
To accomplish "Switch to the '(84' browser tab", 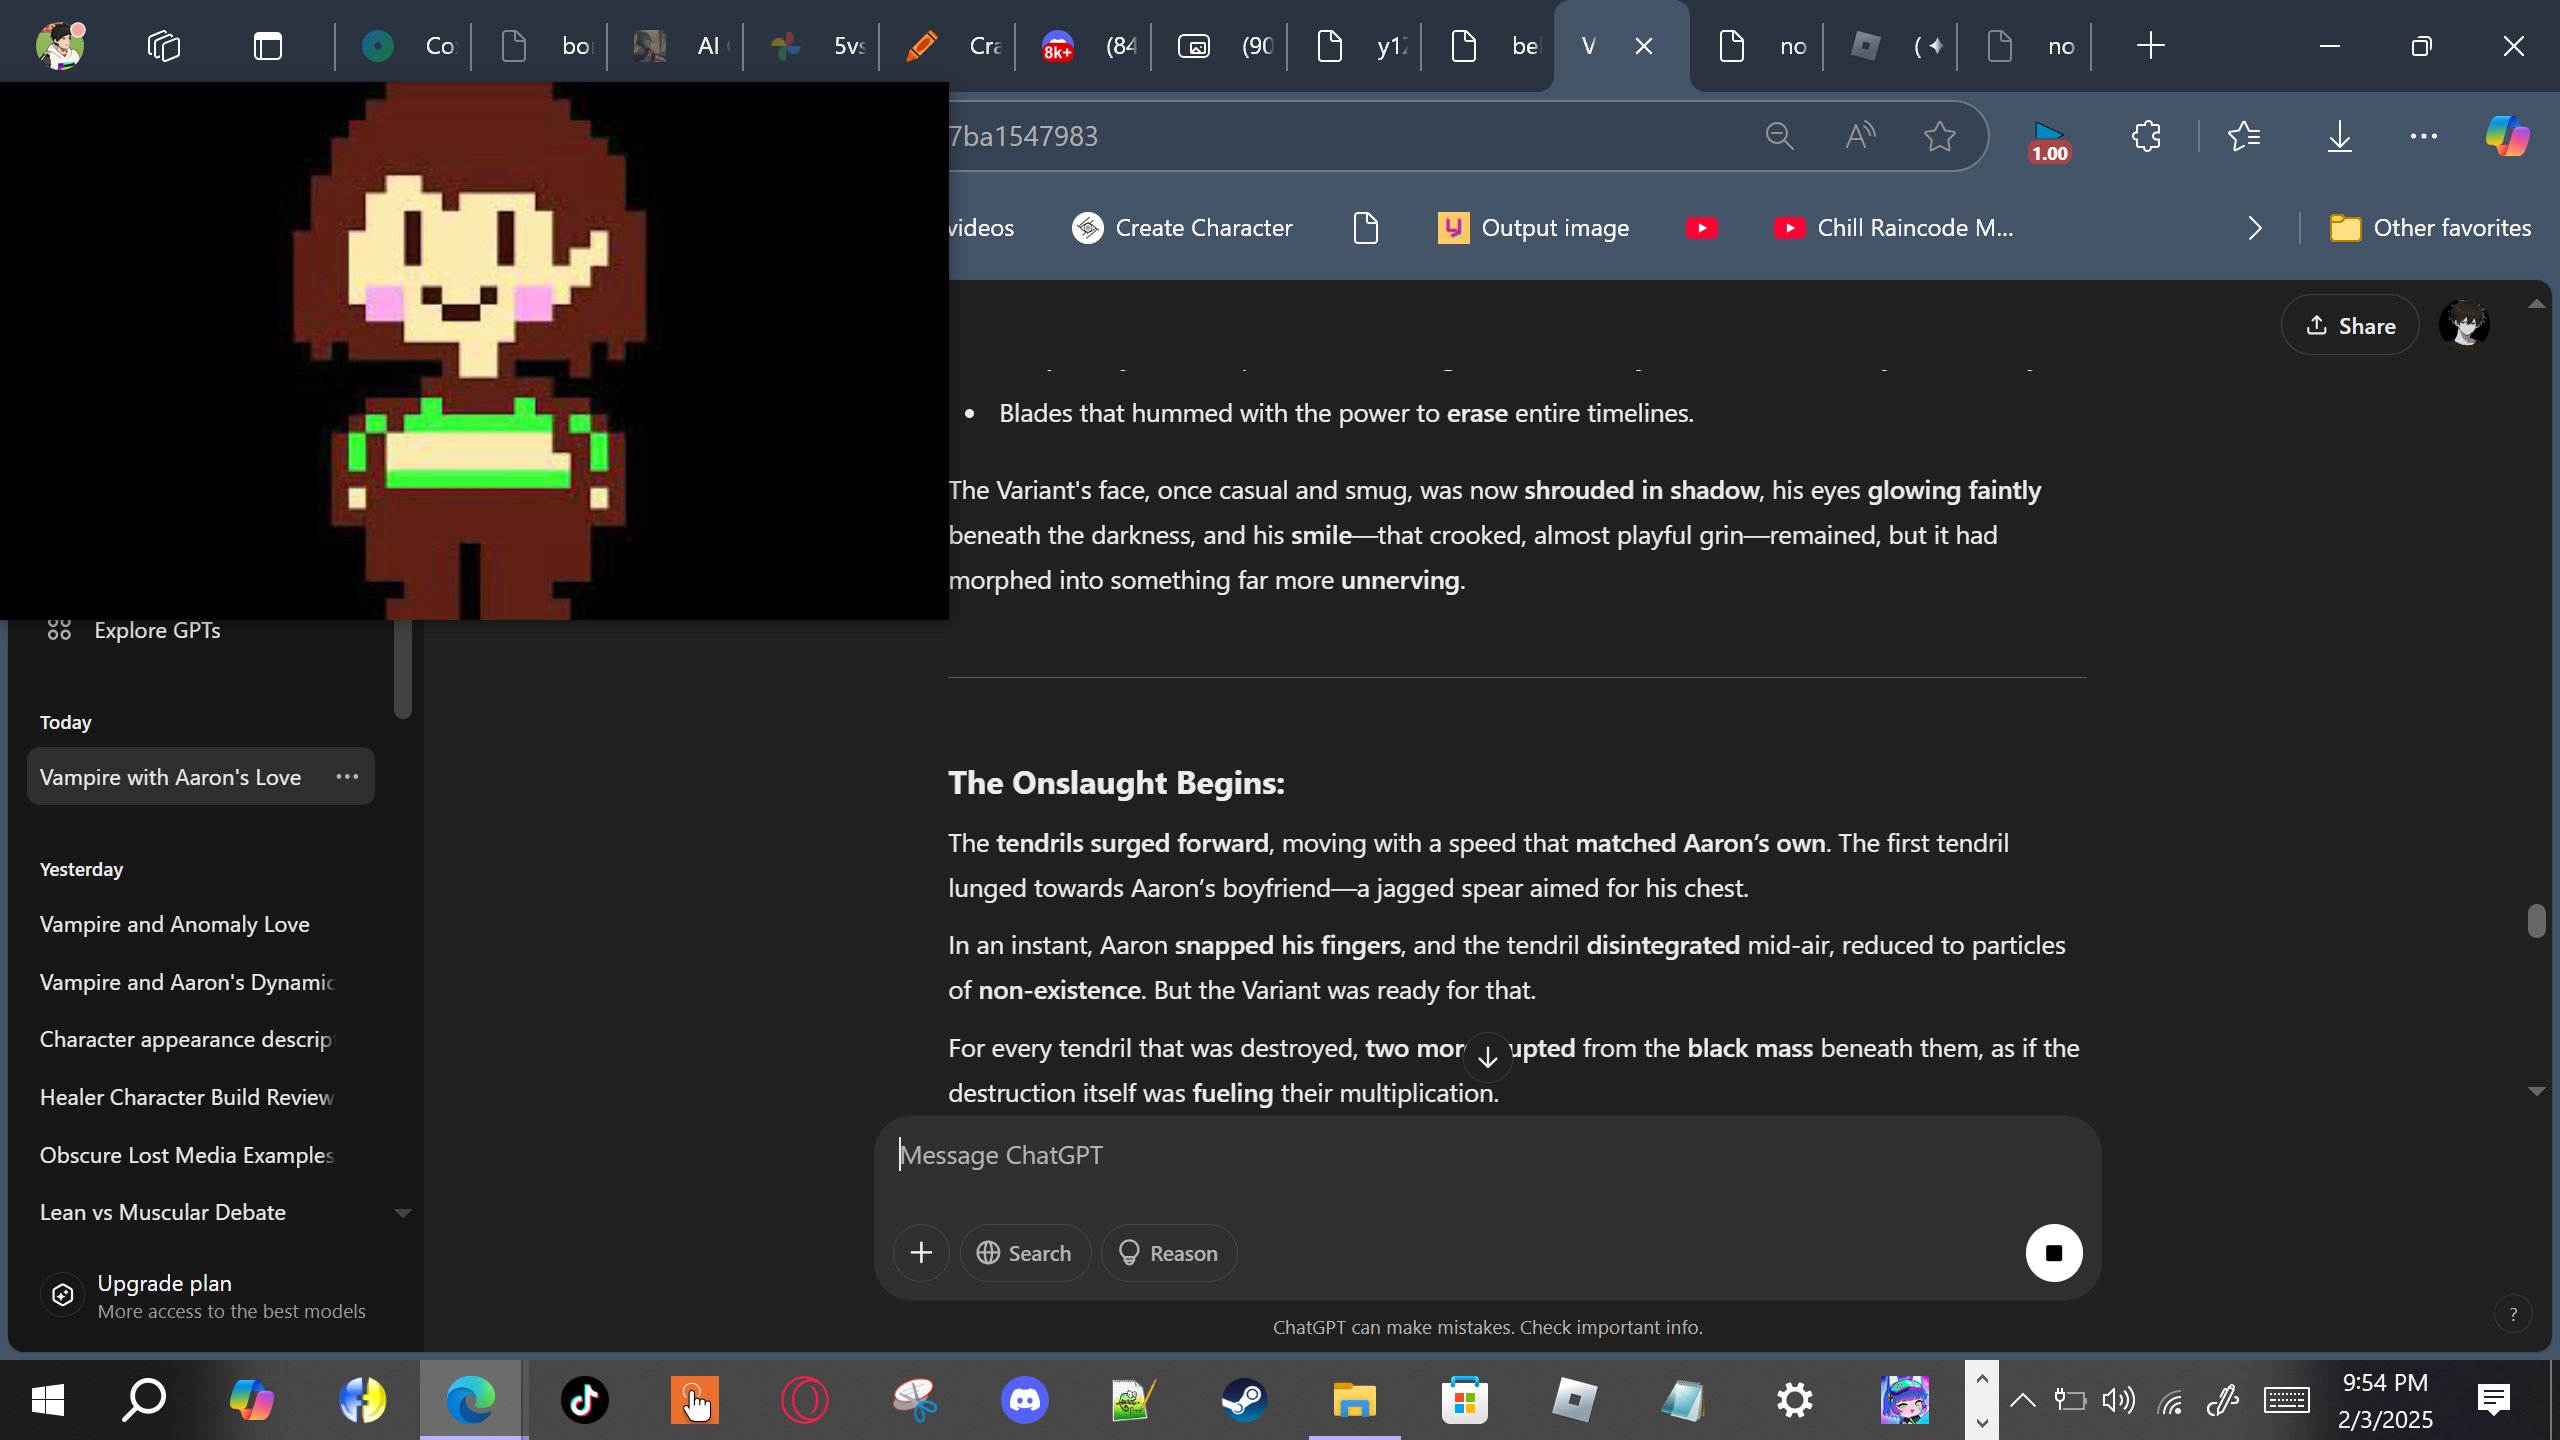I will click(x=1084, y=46).
